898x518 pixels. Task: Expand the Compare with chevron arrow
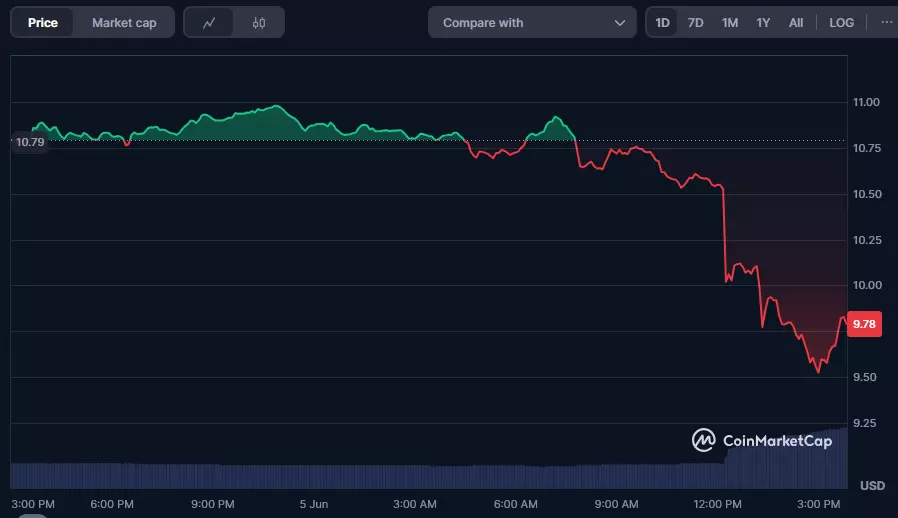(x=619, y=23)
